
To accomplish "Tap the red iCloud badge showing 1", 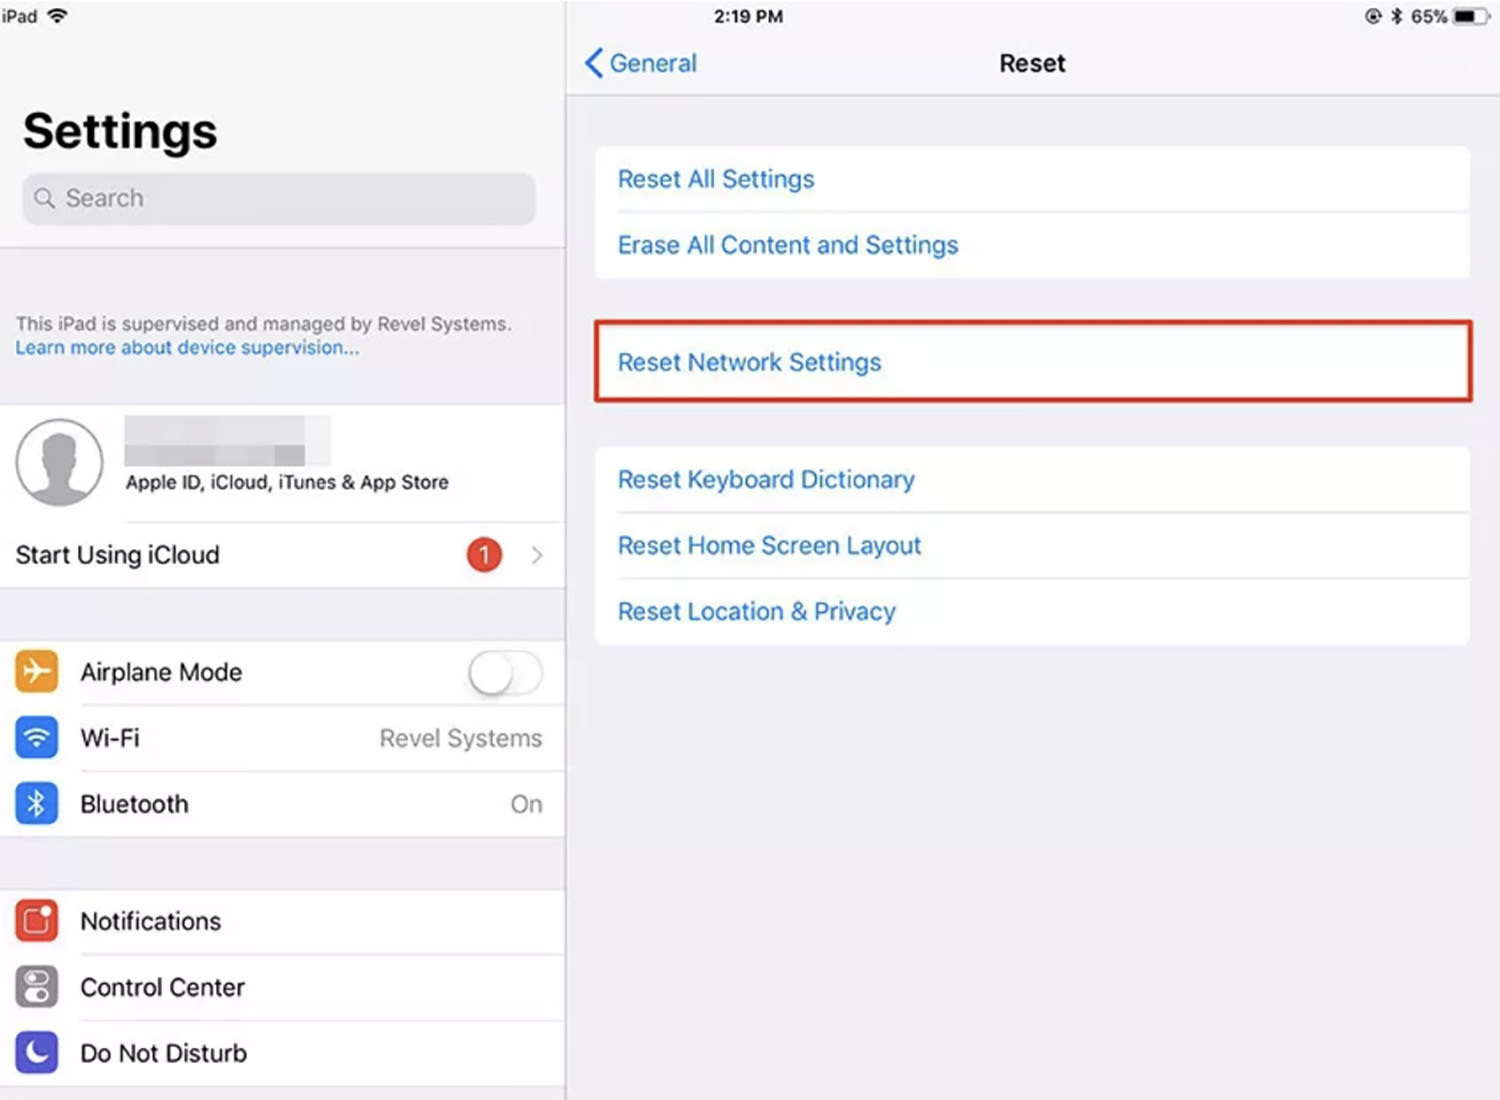I will (x=484, y=554).
